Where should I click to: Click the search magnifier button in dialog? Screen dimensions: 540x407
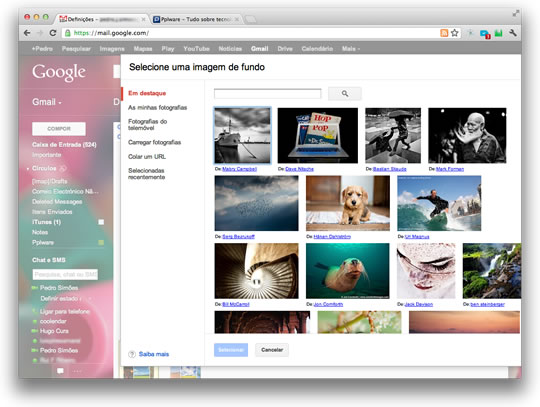point(345,93)
